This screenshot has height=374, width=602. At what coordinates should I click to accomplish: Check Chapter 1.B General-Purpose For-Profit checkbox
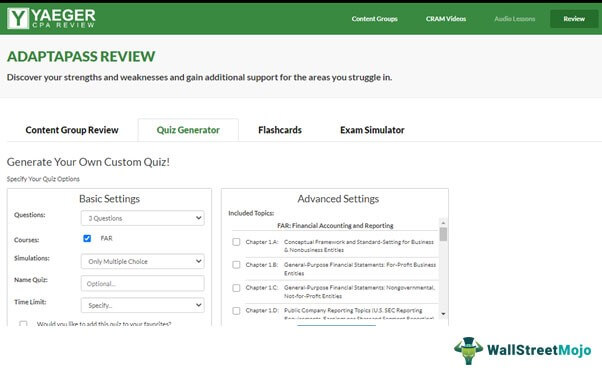point(236,265)
